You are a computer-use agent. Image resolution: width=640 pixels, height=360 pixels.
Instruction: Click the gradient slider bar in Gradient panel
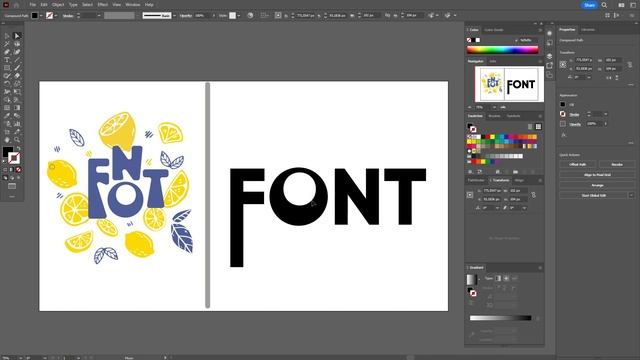(500, 318)
